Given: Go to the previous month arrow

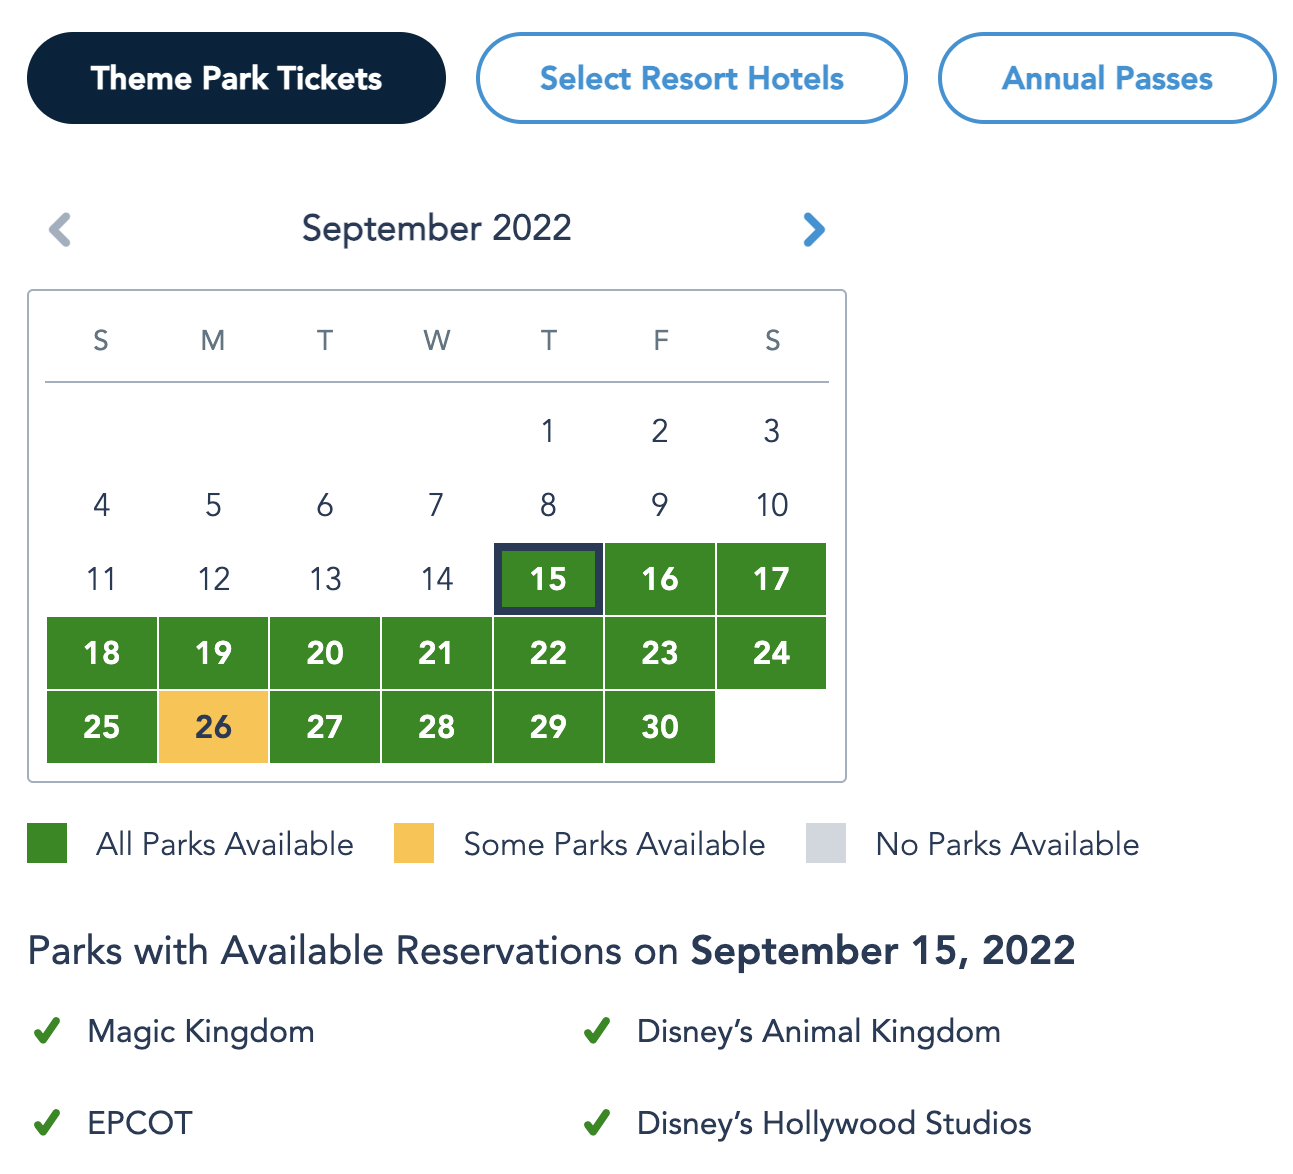Looking at the screenshot, I should coord(60,230).
